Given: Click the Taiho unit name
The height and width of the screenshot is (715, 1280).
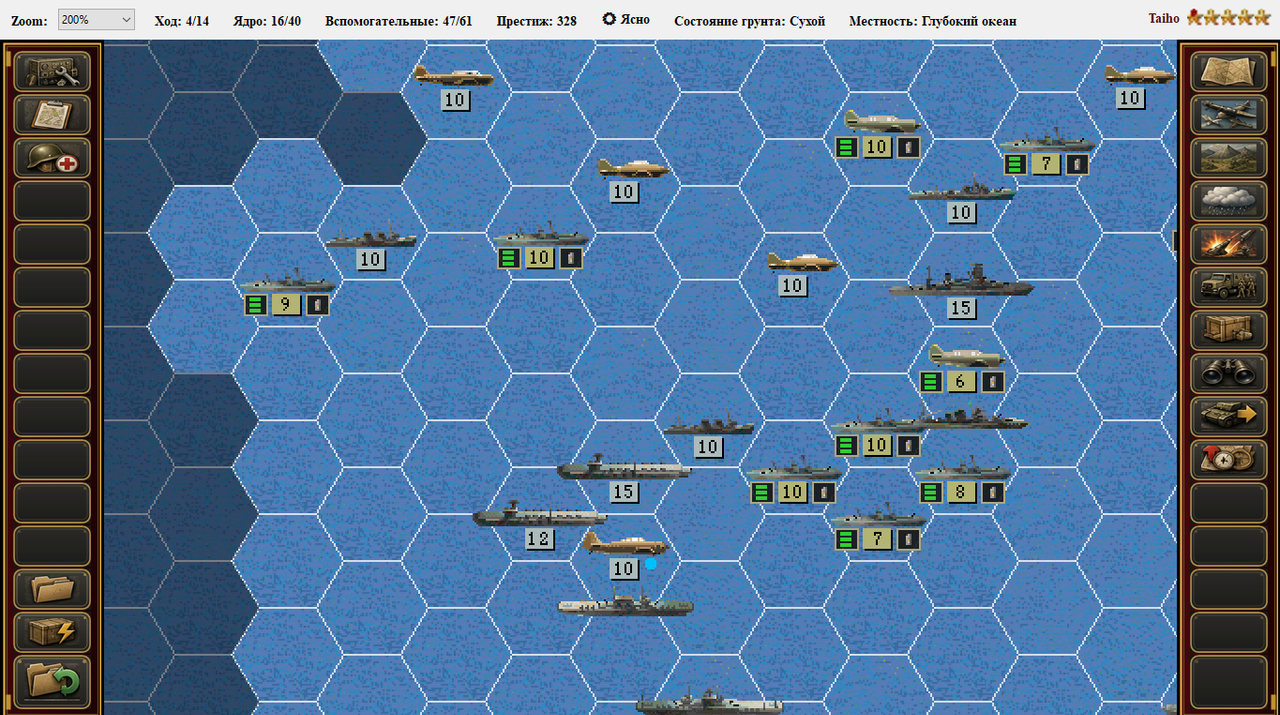Looking at the screenshot, I should [x=1164, y=18].
